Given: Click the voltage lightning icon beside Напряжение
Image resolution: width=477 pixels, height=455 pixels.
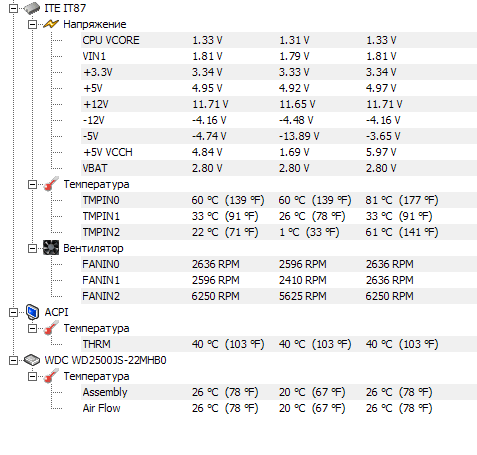Looking at the screenshot, I should click(x=51, y=24).
